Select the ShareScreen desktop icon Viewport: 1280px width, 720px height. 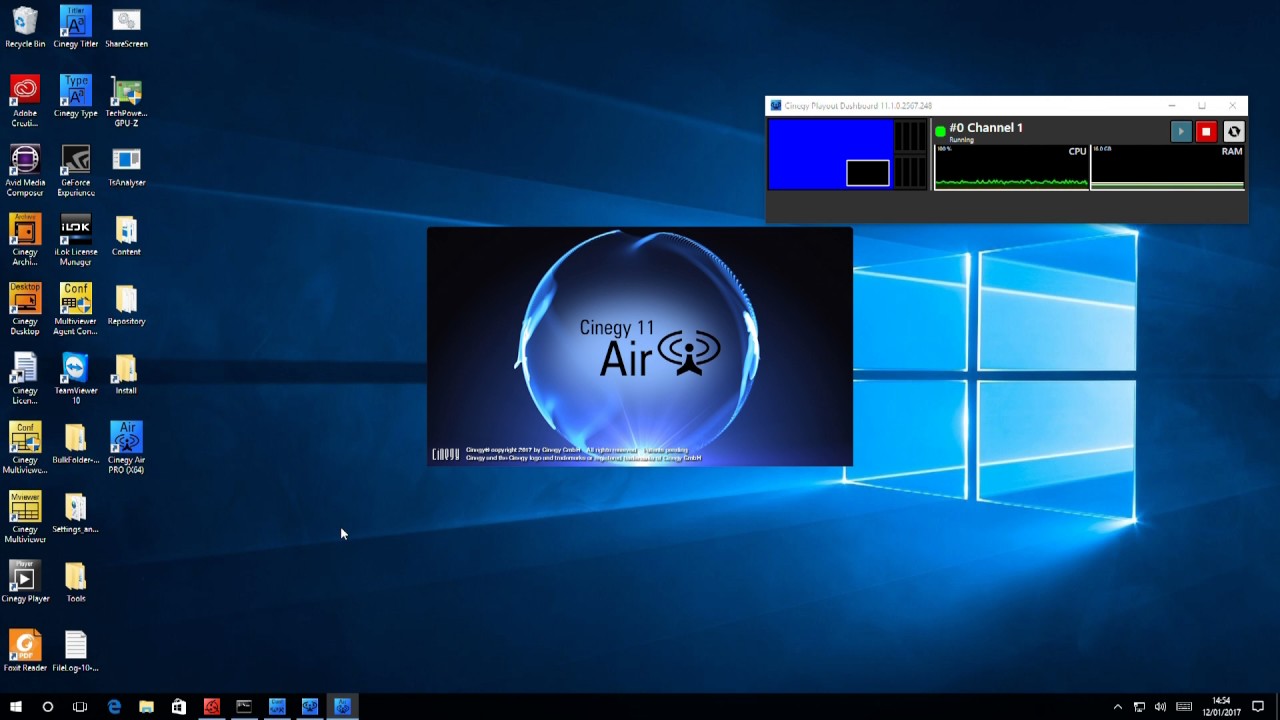[126, 27]
